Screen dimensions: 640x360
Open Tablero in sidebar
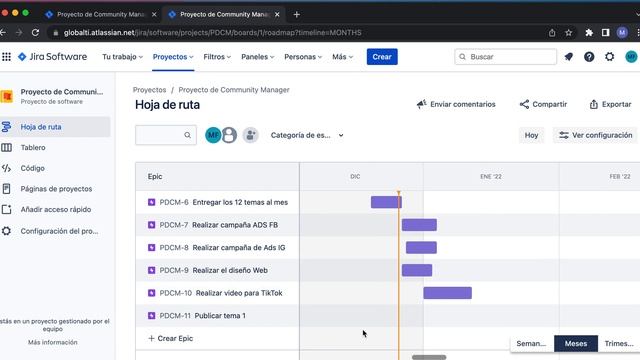(55, 147)
